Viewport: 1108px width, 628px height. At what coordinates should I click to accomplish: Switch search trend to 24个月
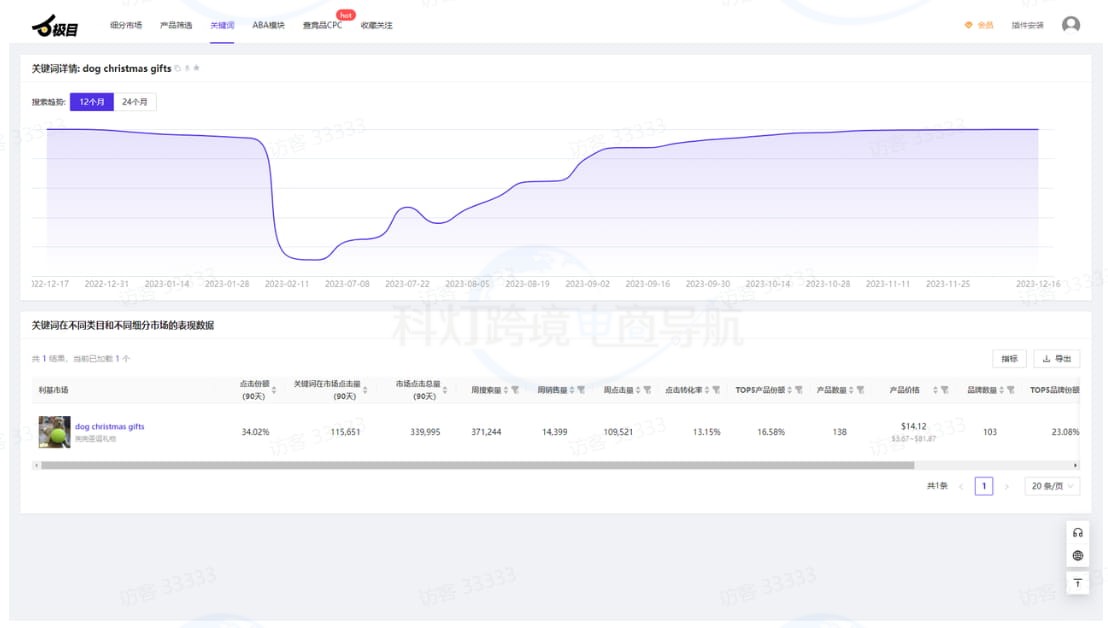click(135, 102)
